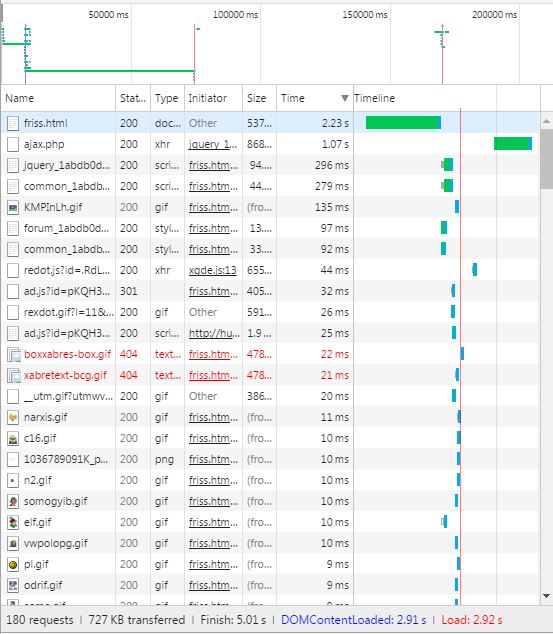Screen dimensions: 553x634
Task: Click the jquery_1abdb0d script file icon
Action: click(13, 165)
